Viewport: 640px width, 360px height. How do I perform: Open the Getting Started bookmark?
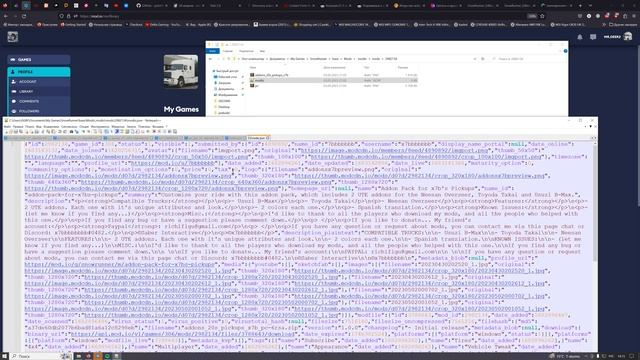coord(74,24)
